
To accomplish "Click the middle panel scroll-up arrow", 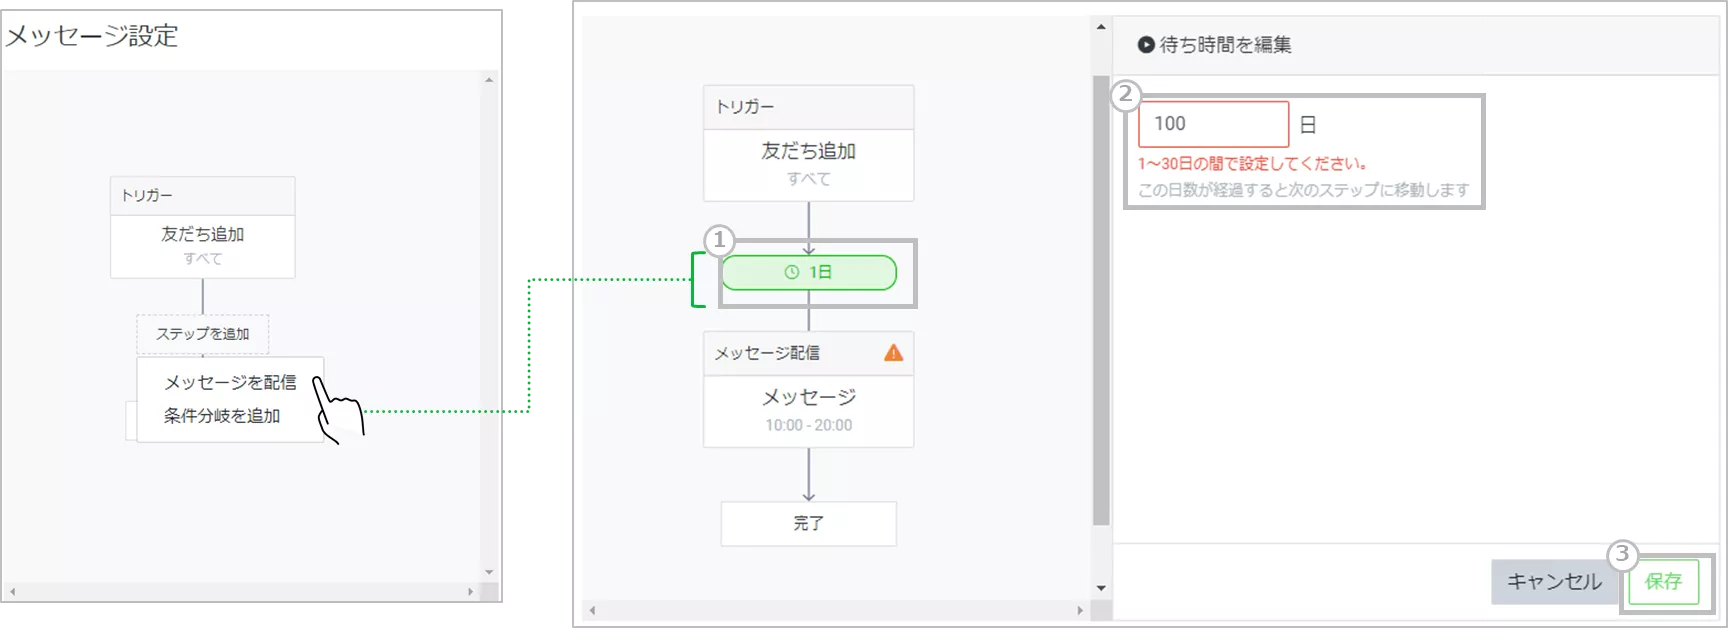I will (1101, 27).
